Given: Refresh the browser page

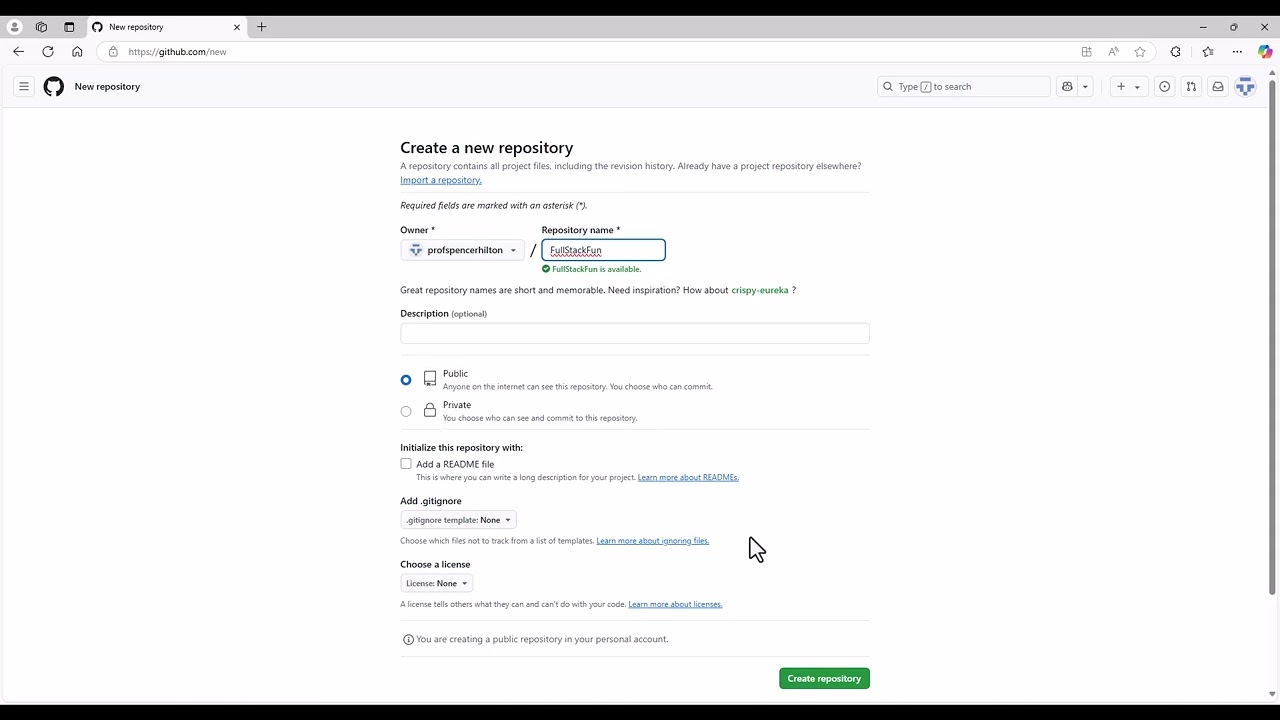Looking at the screenshot, I should coord(48,52).
